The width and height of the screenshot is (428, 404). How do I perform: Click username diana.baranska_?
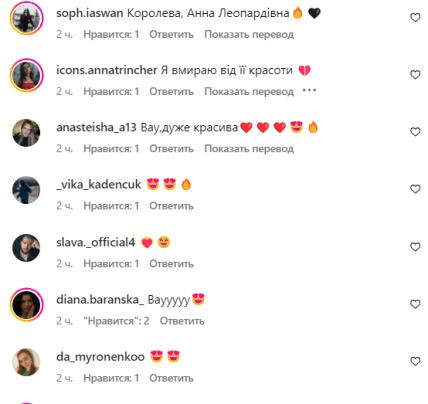click(x=100, y=300)
